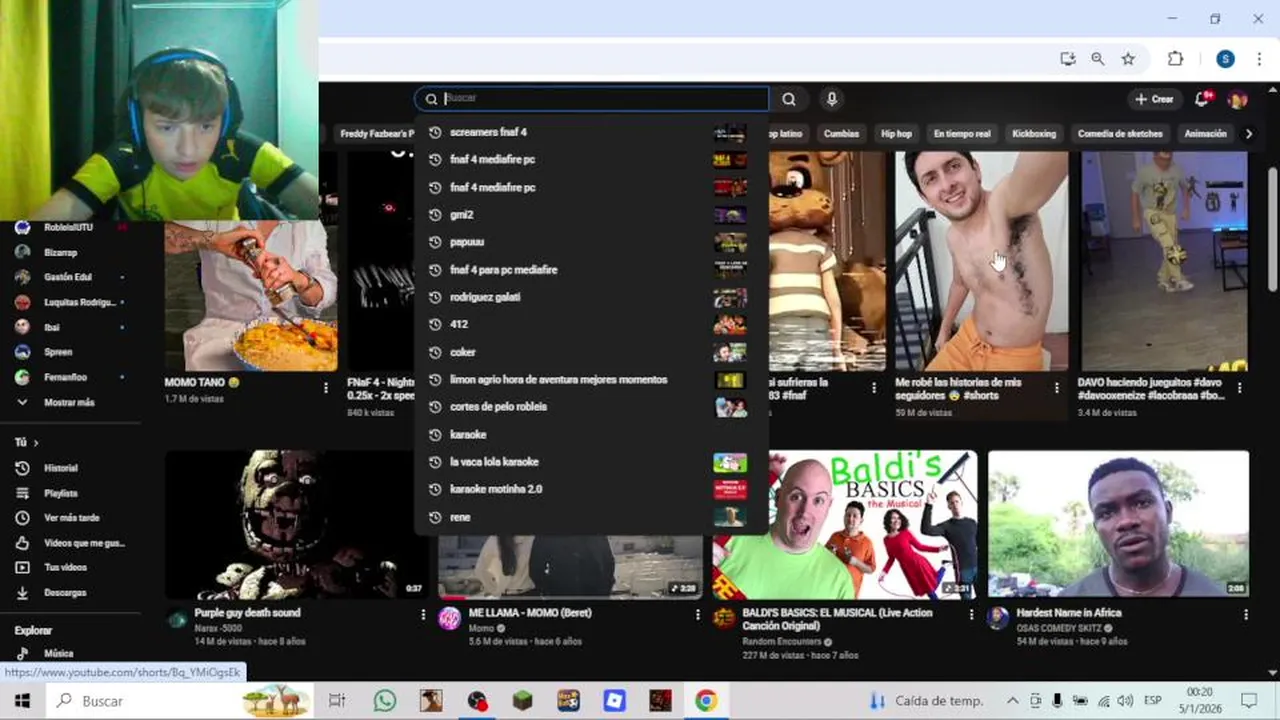Open the Random Encounters channel avatar
This screenshot has width=1280, height=720.
coord(724,618)
